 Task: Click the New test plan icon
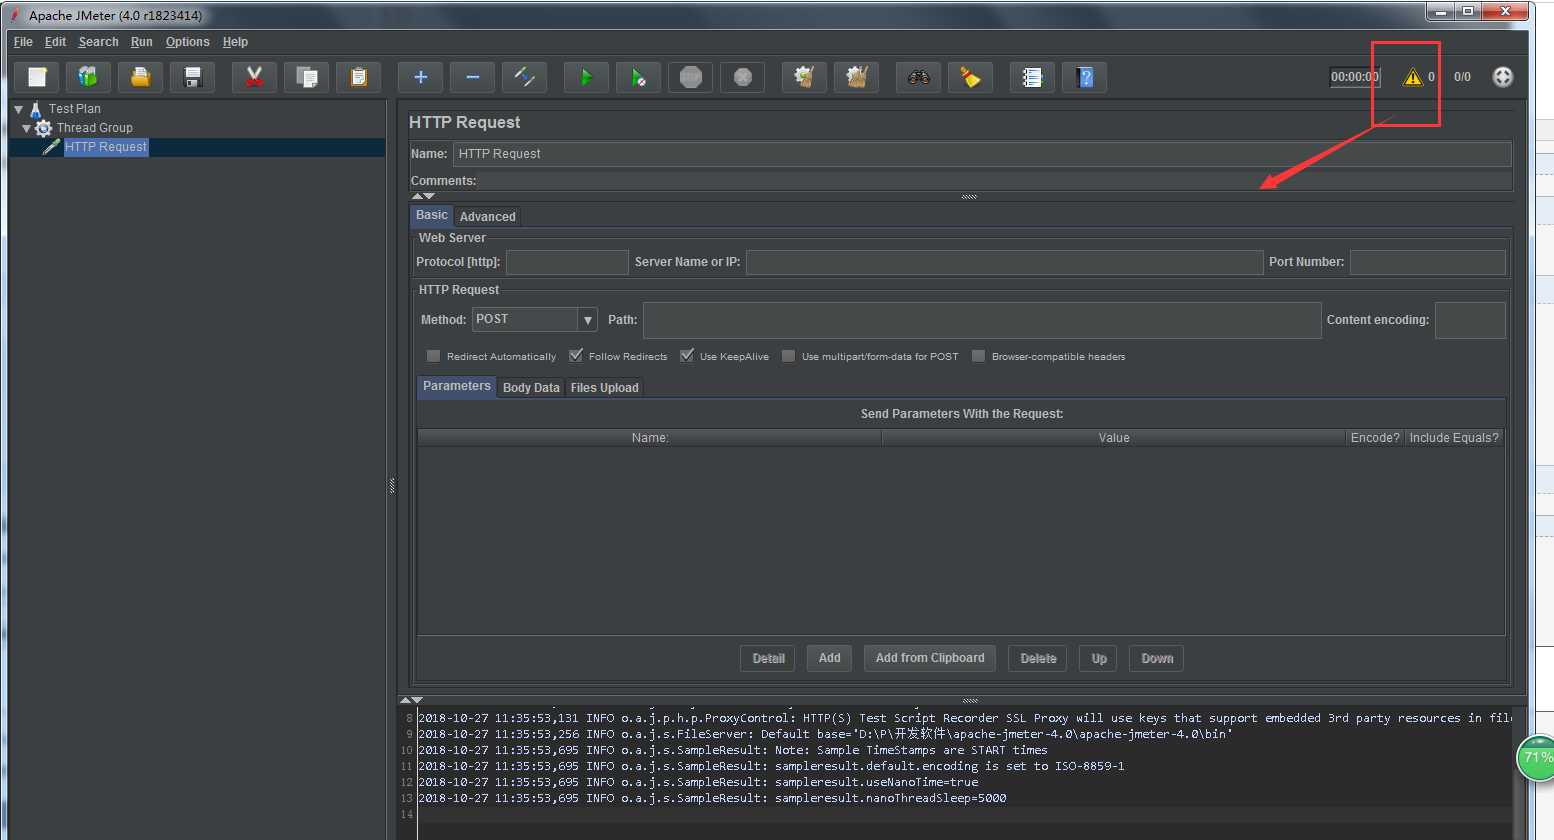(37, 77)
